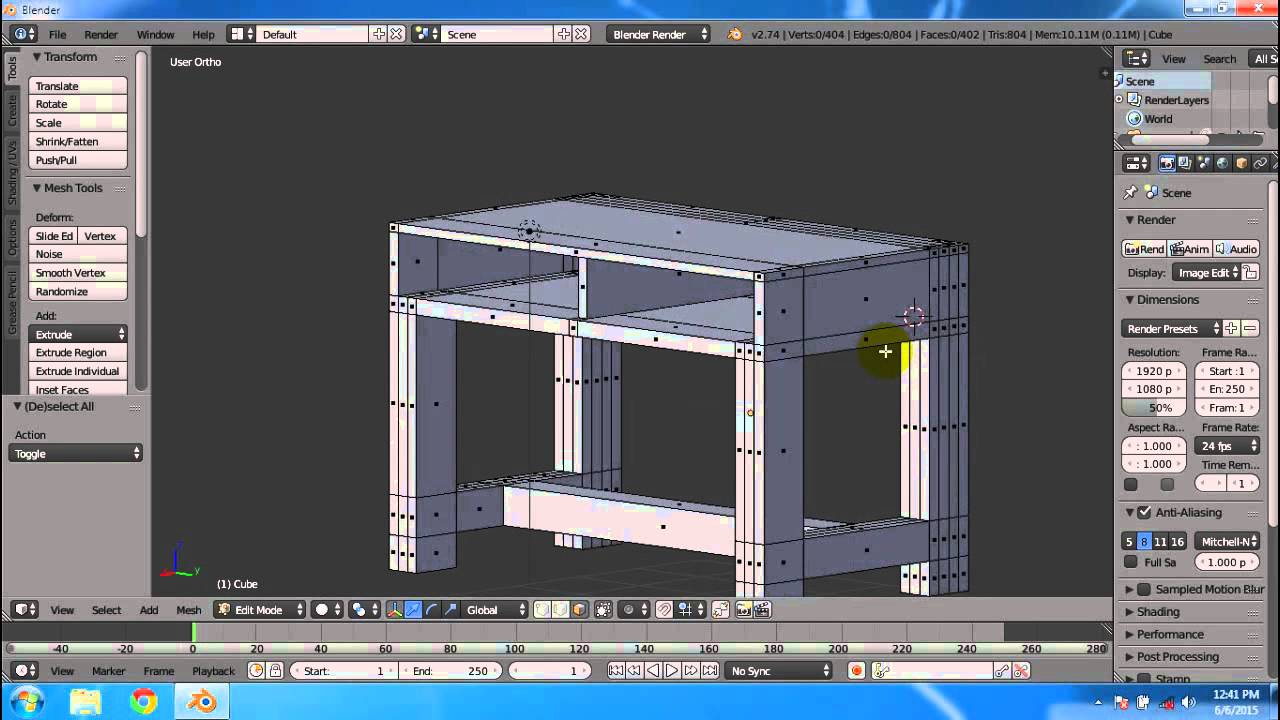Add a new render preset

click(x=1231, y=329)
